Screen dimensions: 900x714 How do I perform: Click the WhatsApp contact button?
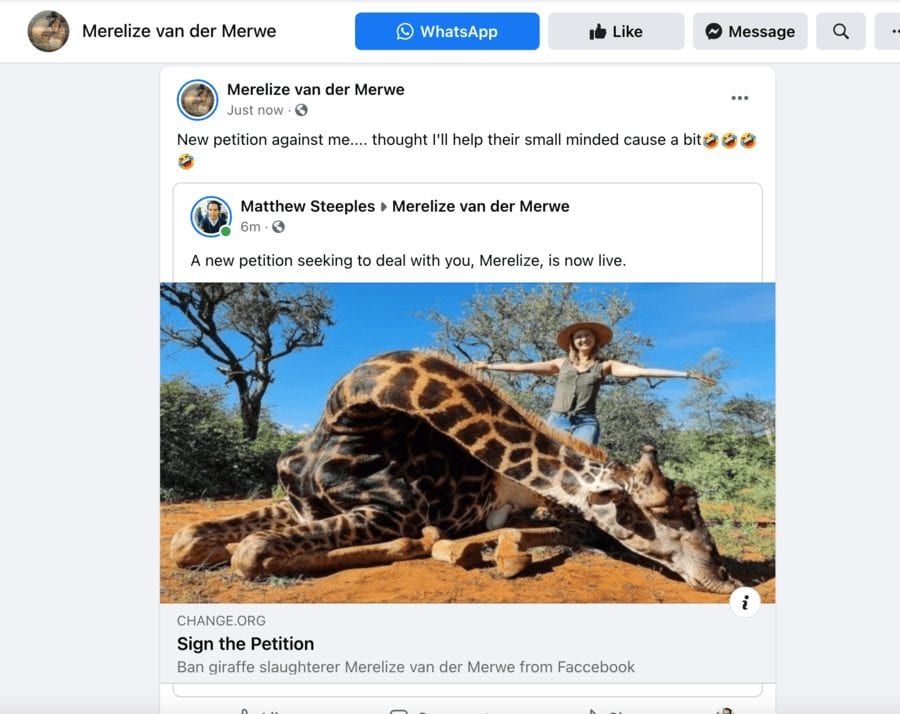[447, 32]
